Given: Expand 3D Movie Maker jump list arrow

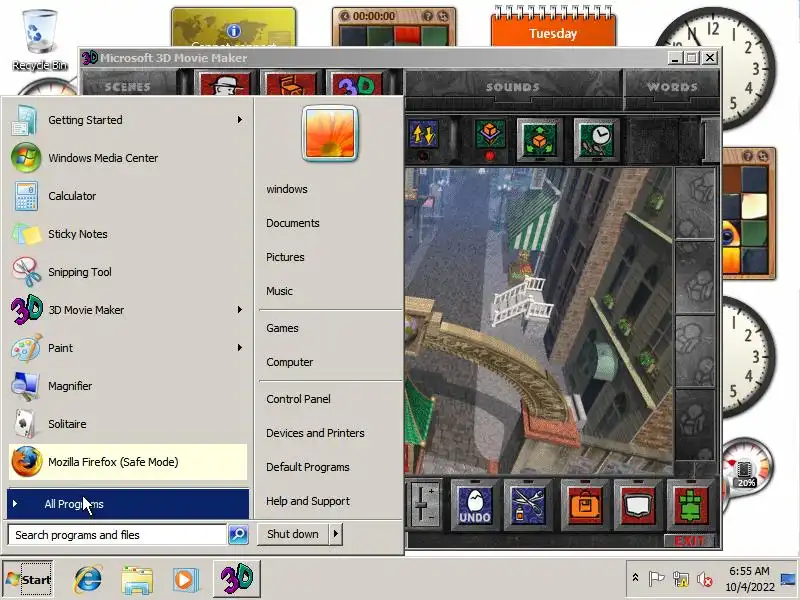Looking at the screenshot, I should 240,310.
